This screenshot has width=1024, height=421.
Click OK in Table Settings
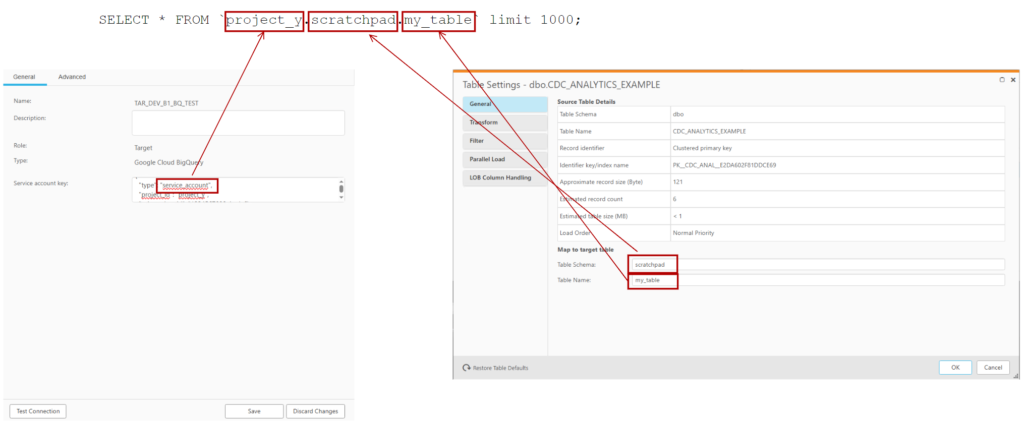[954, 367]
